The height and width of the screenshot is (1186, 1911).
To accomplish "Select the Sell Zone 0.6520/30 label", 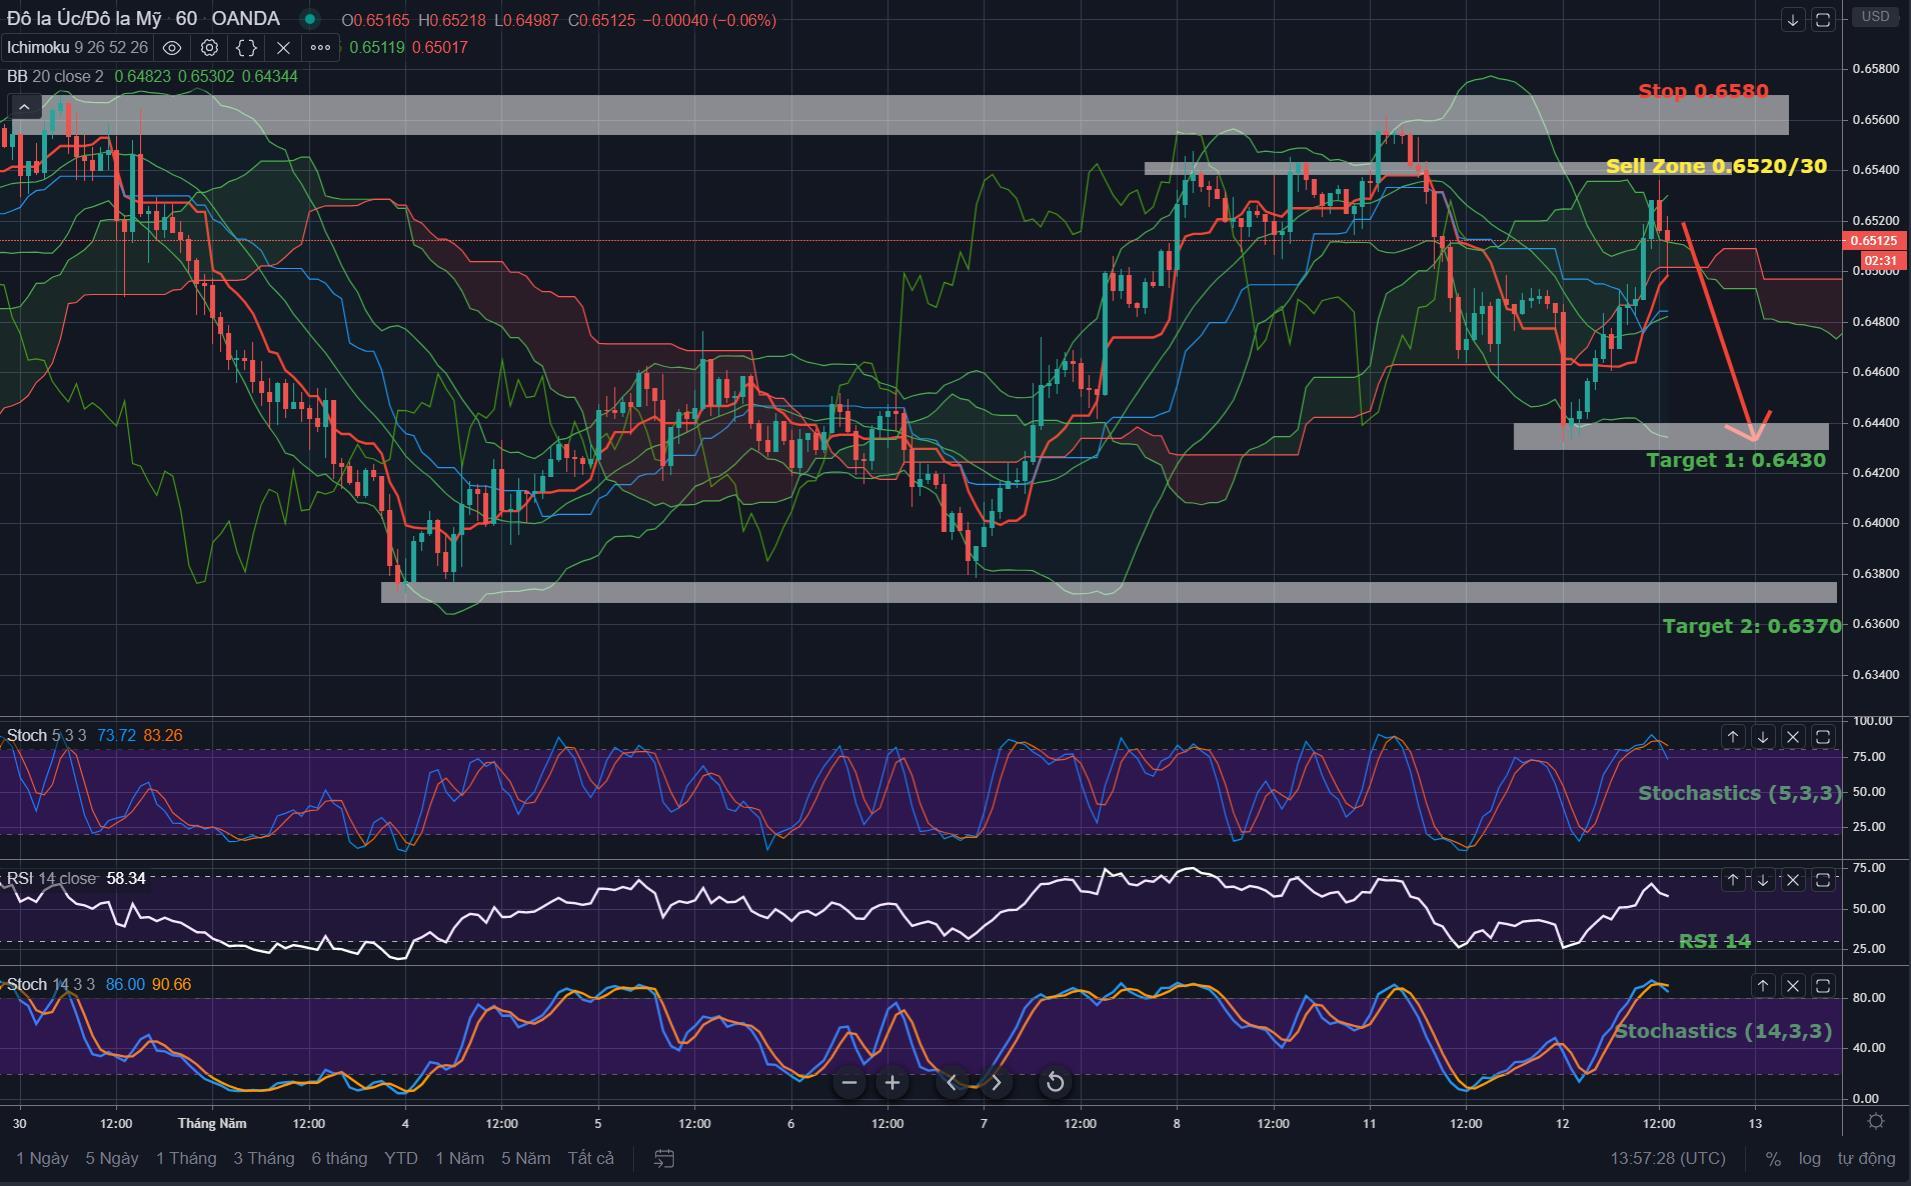I will (x=1716, y=166).
